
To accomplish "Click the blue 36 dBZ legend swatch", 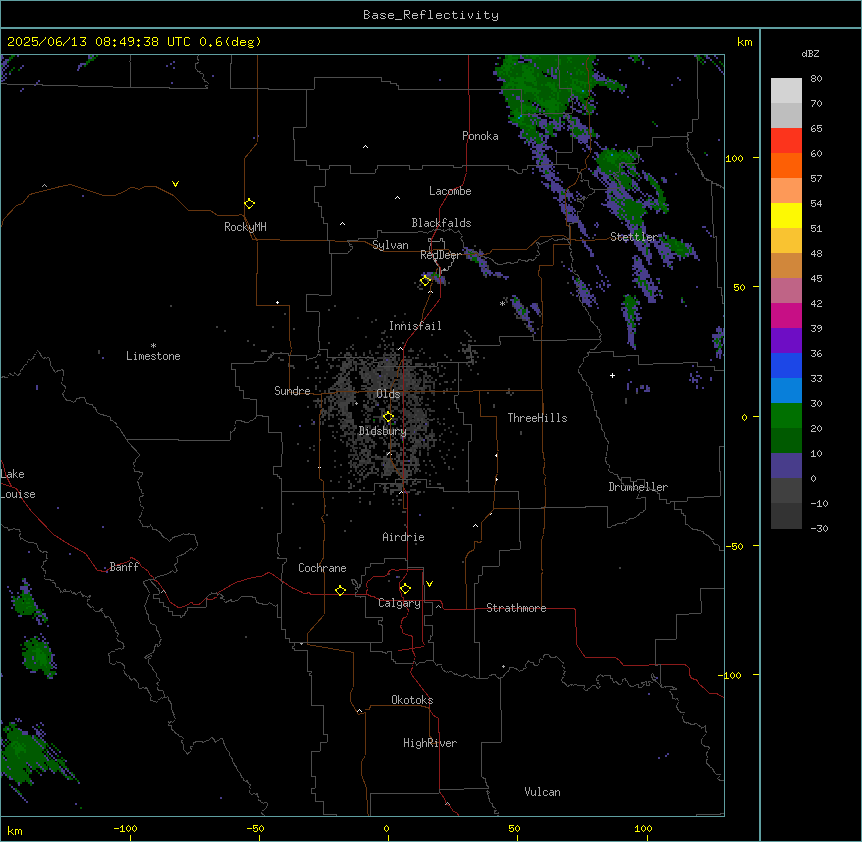I will point(786,365).
